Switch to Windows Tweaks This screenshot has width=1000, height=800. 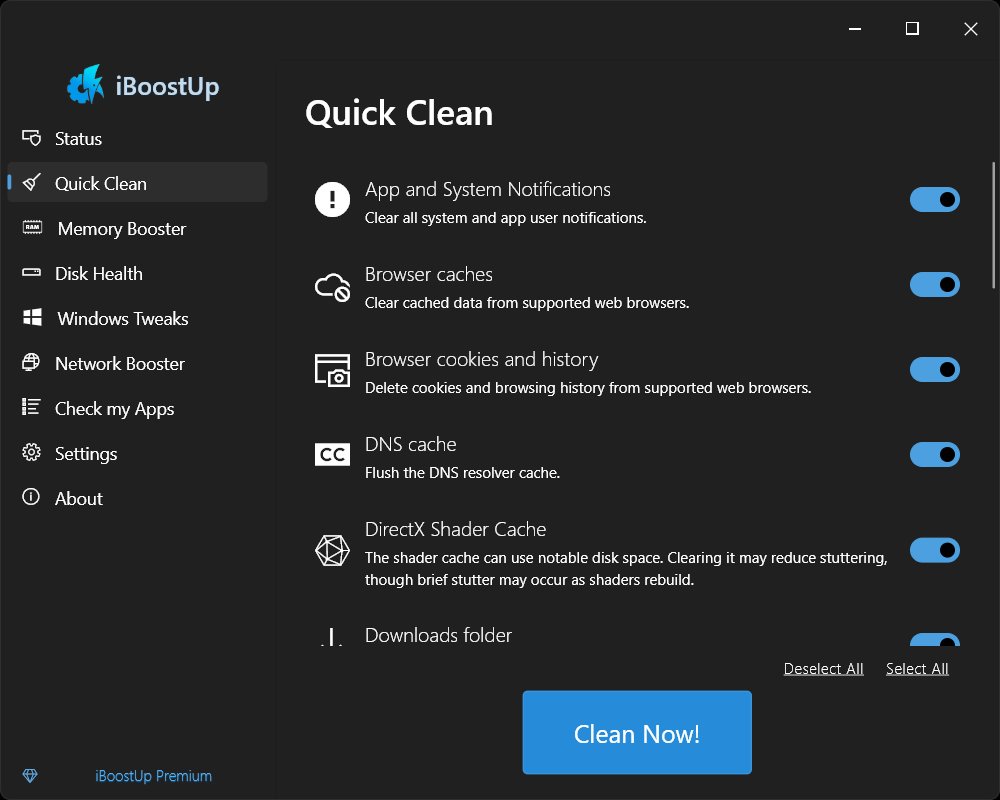click(x=137, y=318)
